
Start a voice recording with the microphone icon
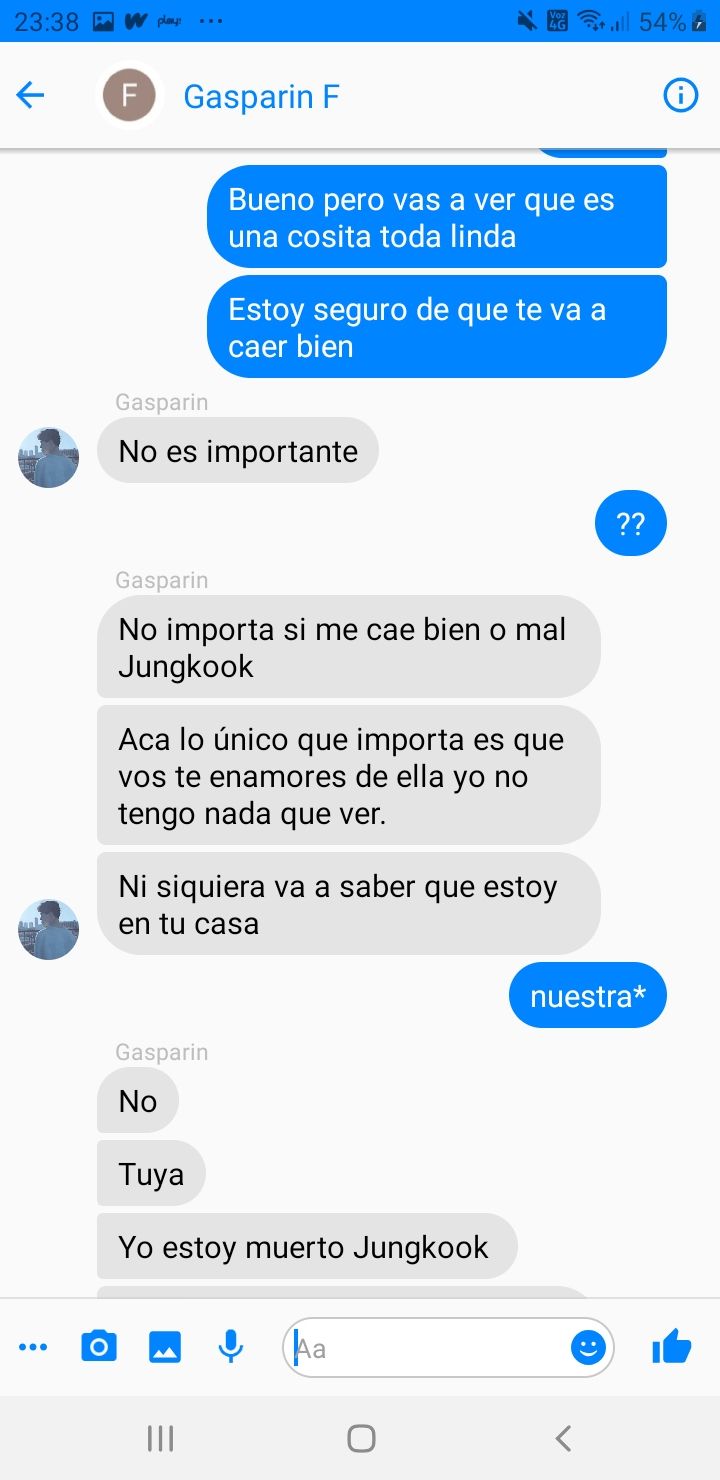click(231, 1347)
